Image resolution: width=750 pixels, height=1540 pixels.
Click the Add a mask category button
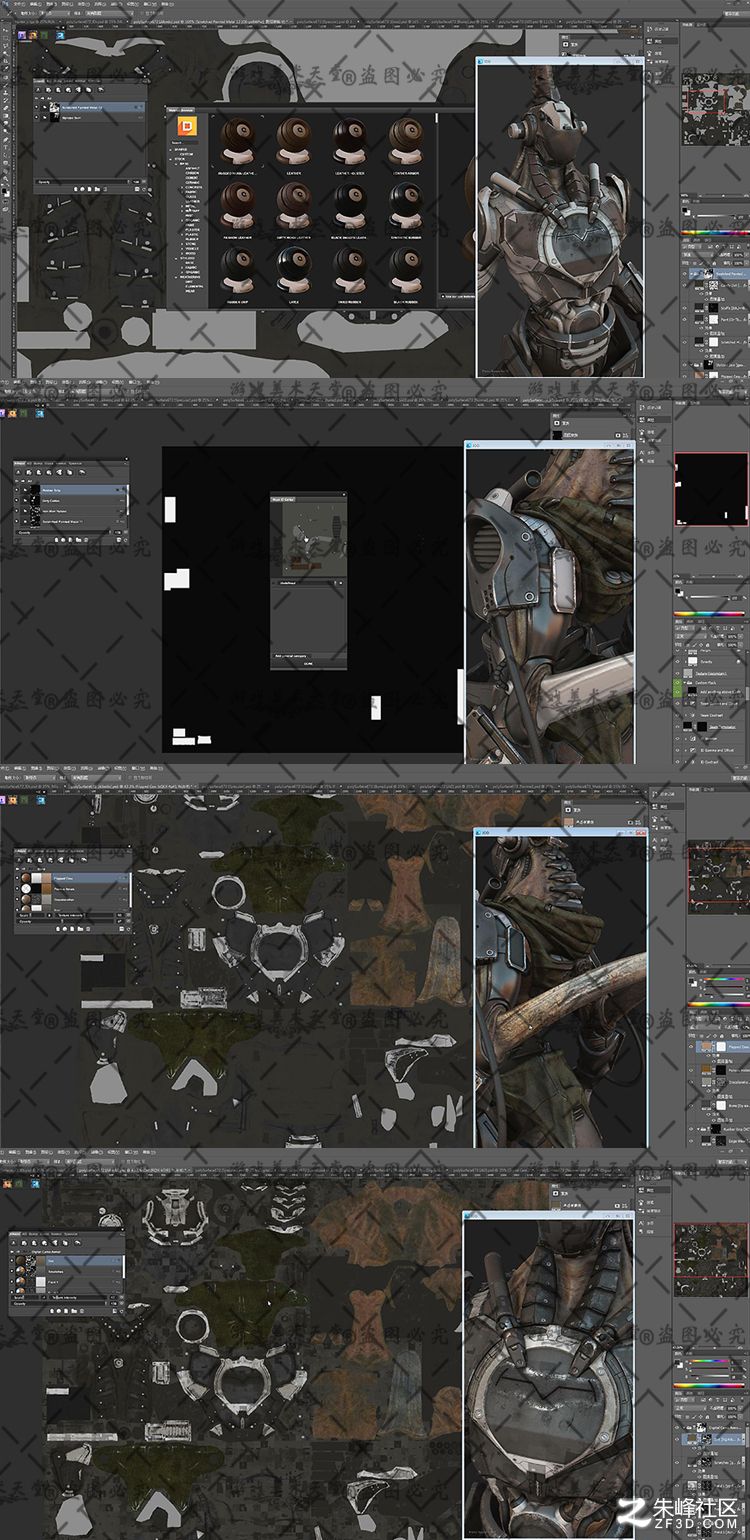pyautogui.click(x=292, y=656)
